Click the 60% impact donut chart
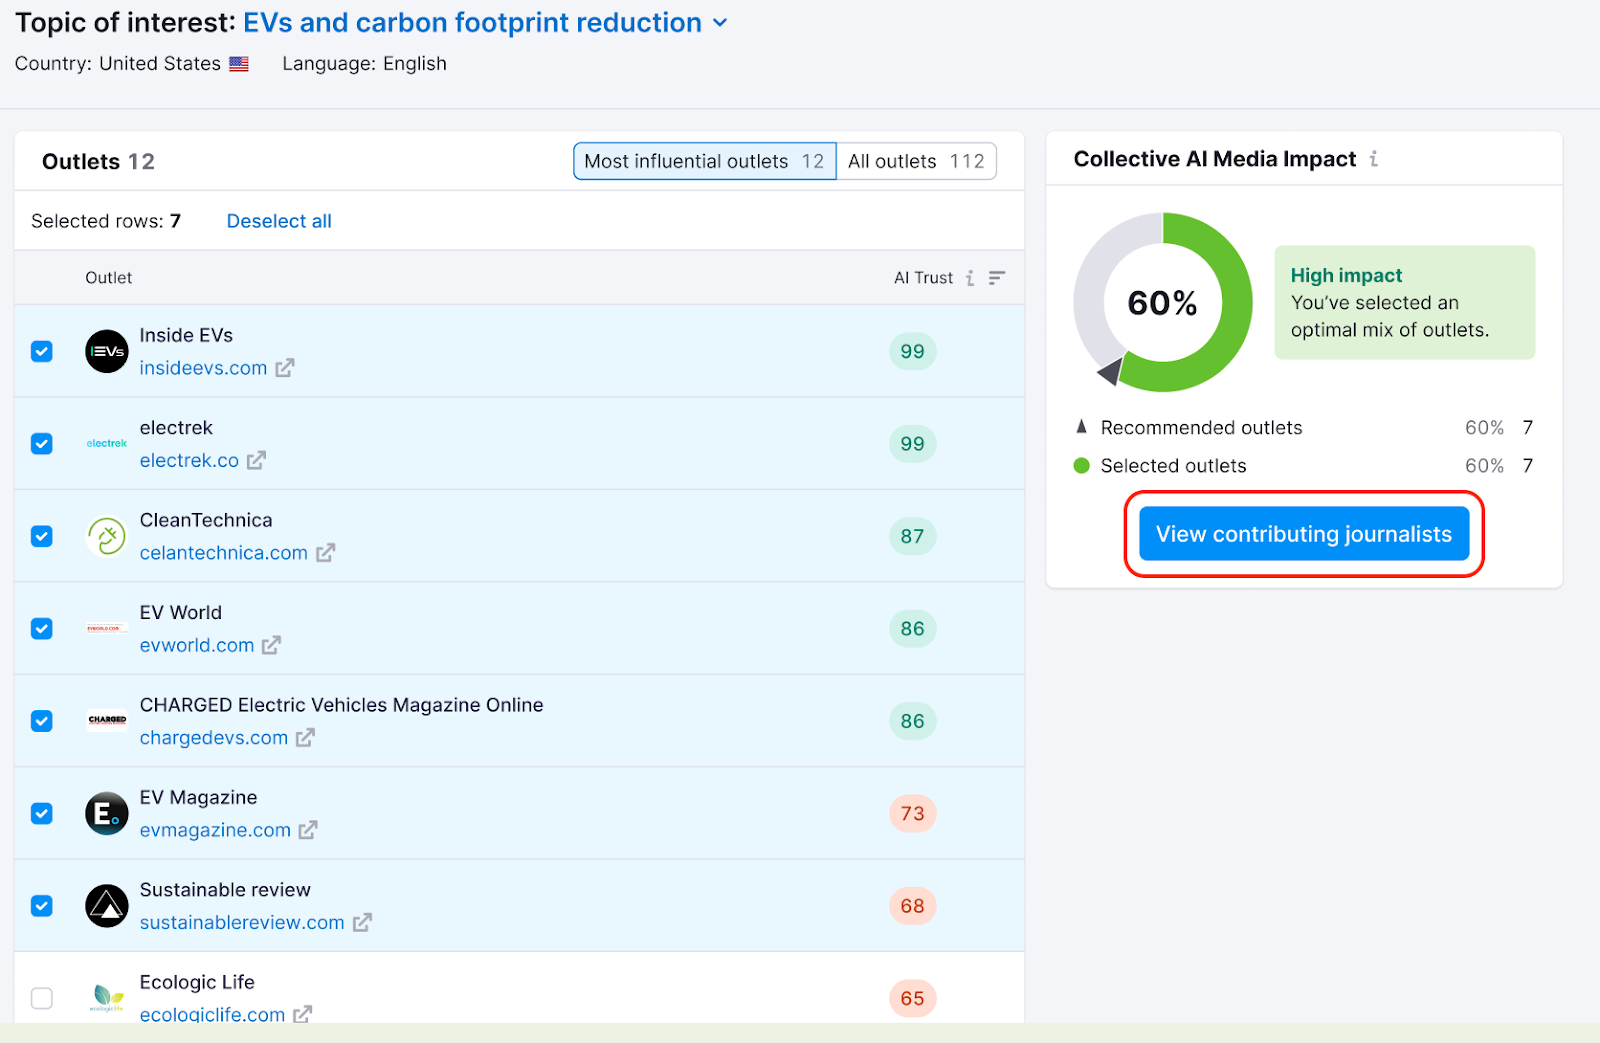 click(1162, 302)
